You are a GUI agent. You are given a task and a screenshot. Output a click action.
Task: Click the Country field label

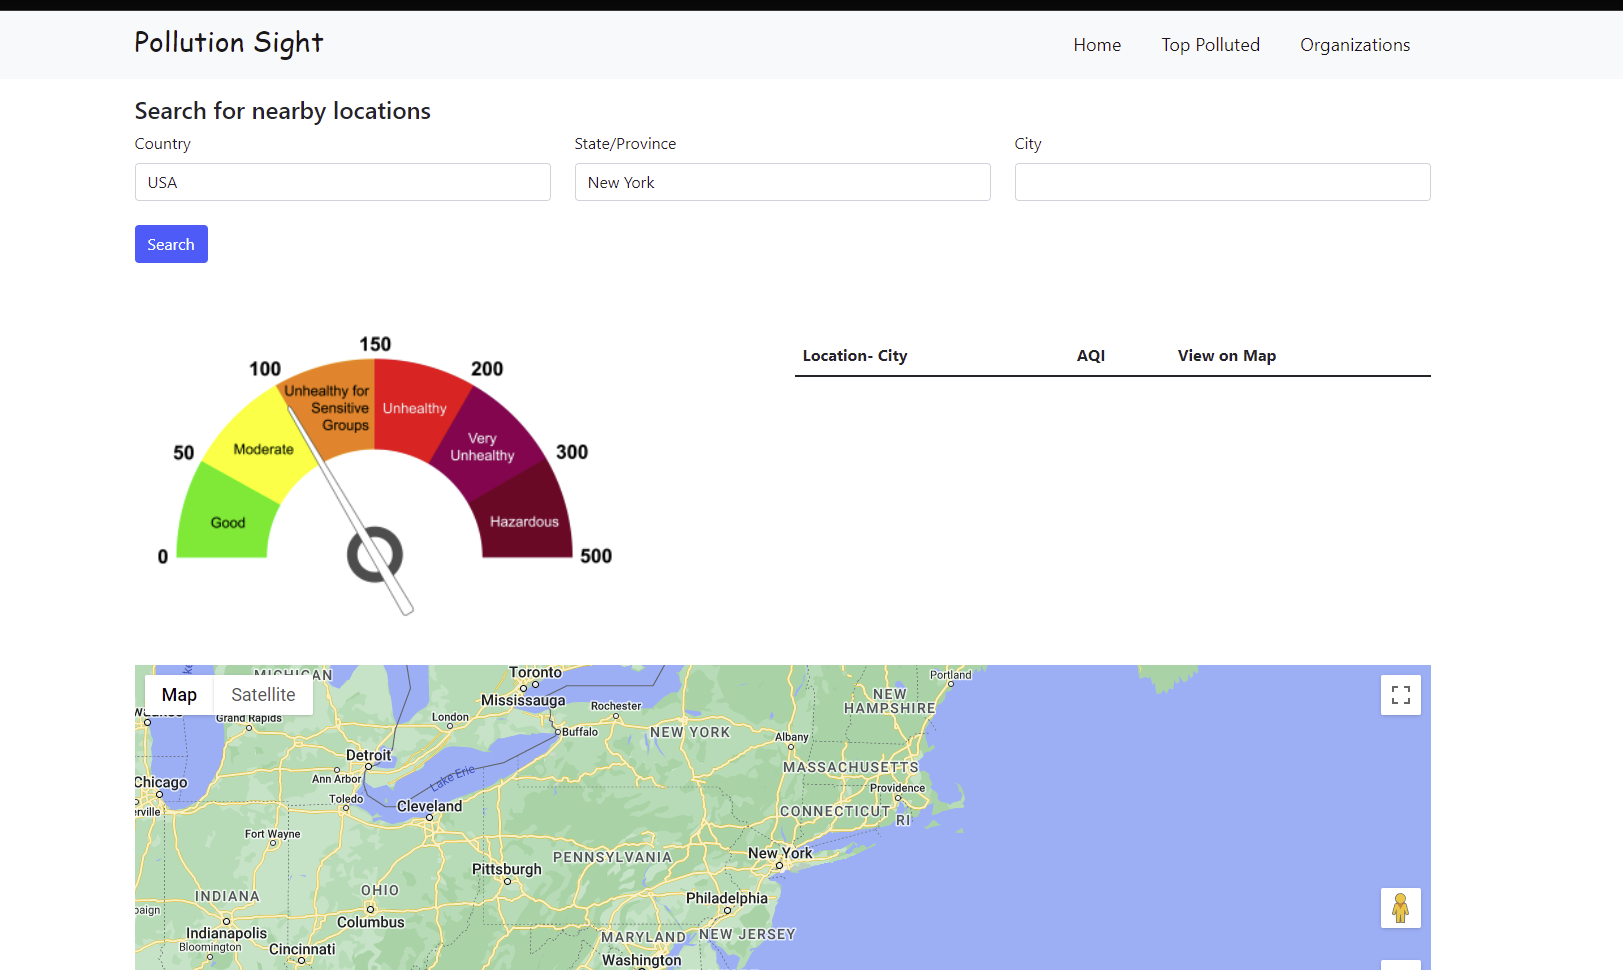point(163,144)
